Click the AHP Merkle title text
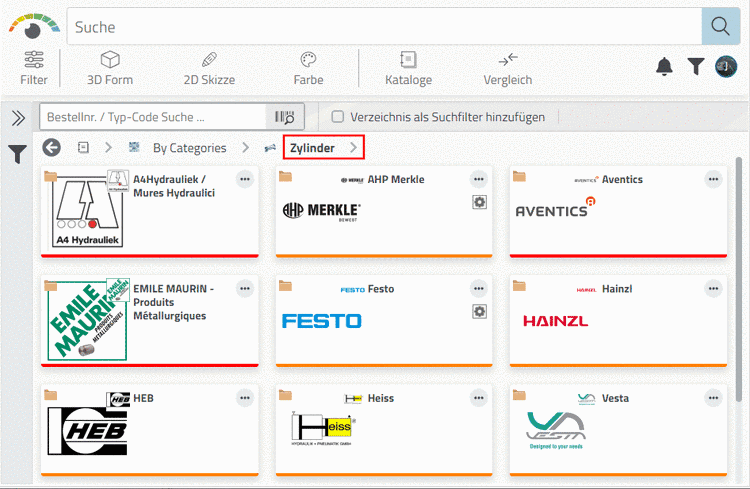The width and height of the screenshot is (750, 489). pos(396,179)
